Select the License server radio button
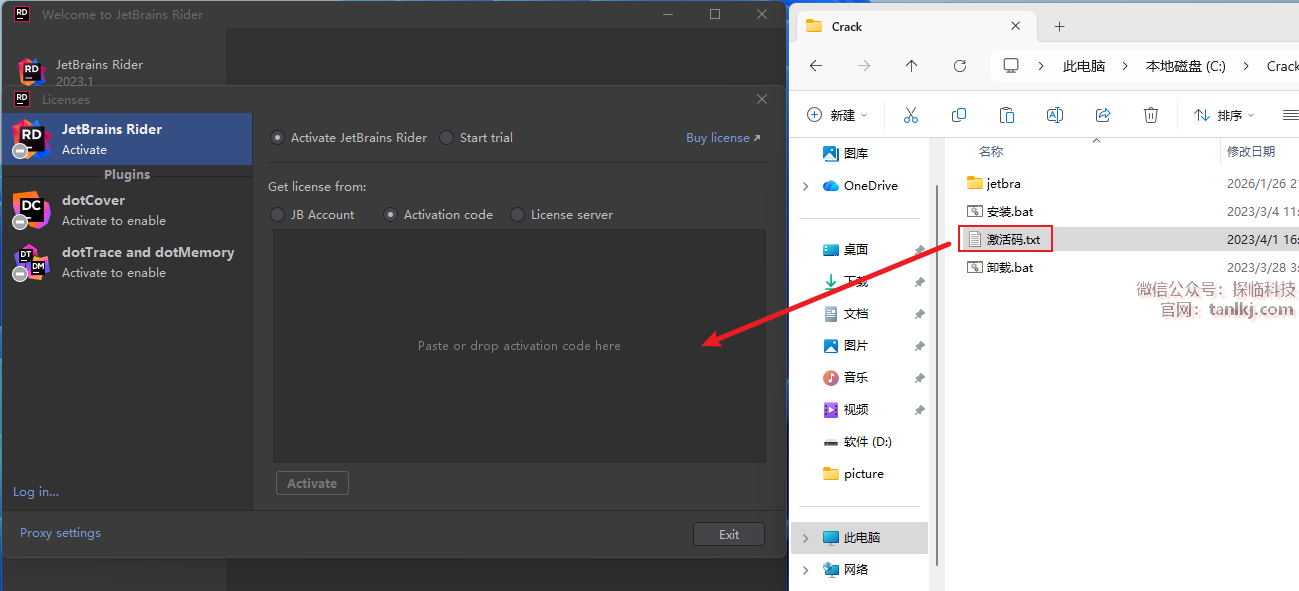This screenshot has height=591, width=1299. [517, 215]
